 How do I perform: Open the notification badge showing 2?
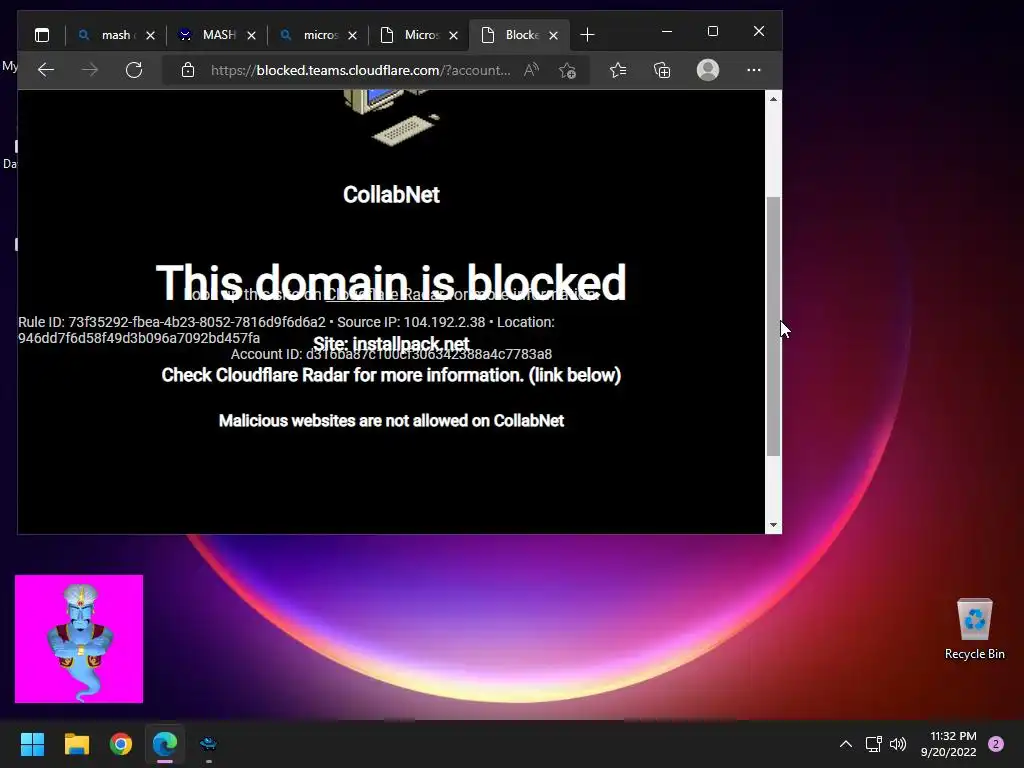(996, 744)
